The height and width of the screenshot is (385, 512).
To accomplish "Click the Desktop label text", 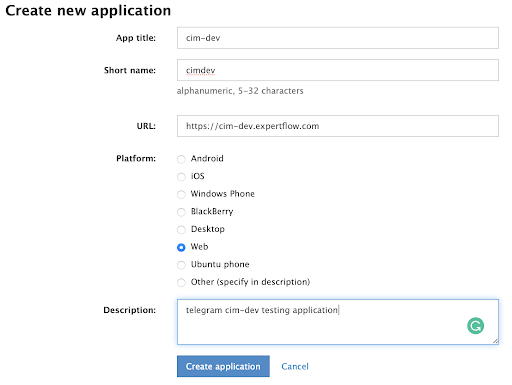I will click(208, 229).
